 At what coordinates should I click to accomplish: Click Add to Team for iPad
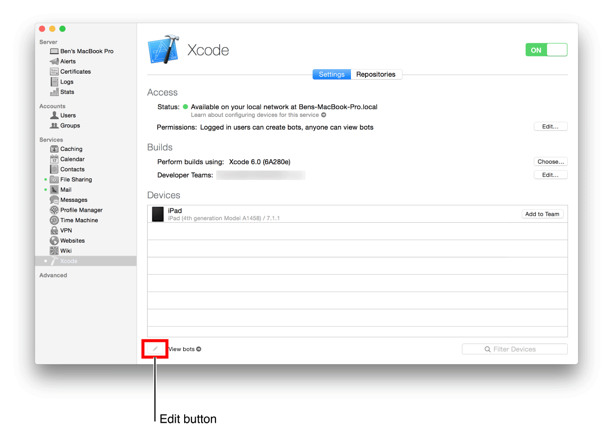(x=542, y=214)
